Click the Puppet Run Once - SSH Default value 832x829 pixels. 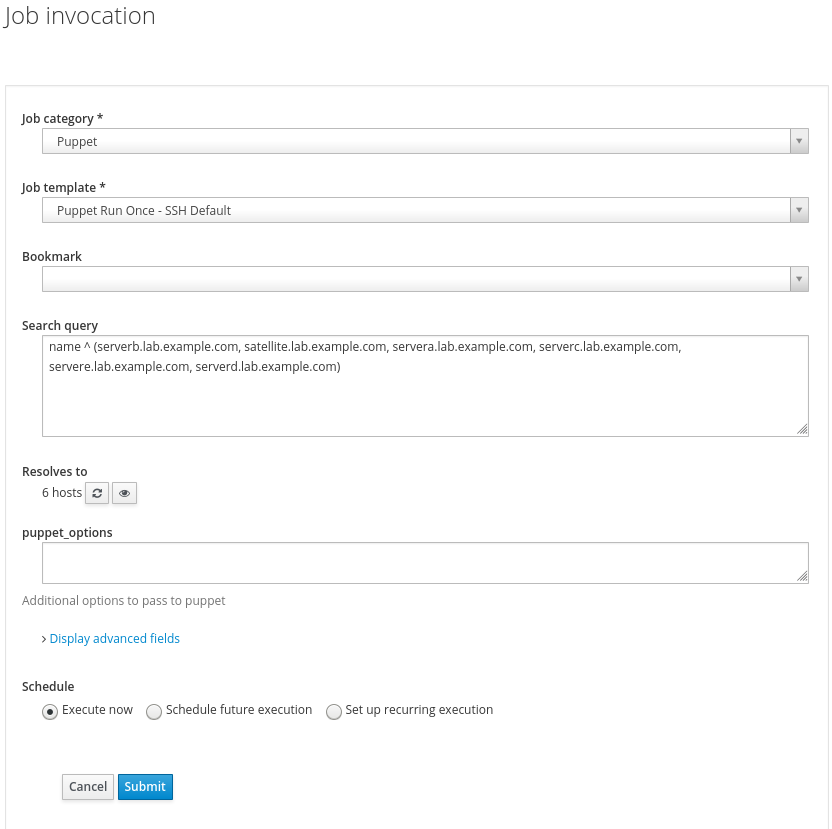click(144, 211)
